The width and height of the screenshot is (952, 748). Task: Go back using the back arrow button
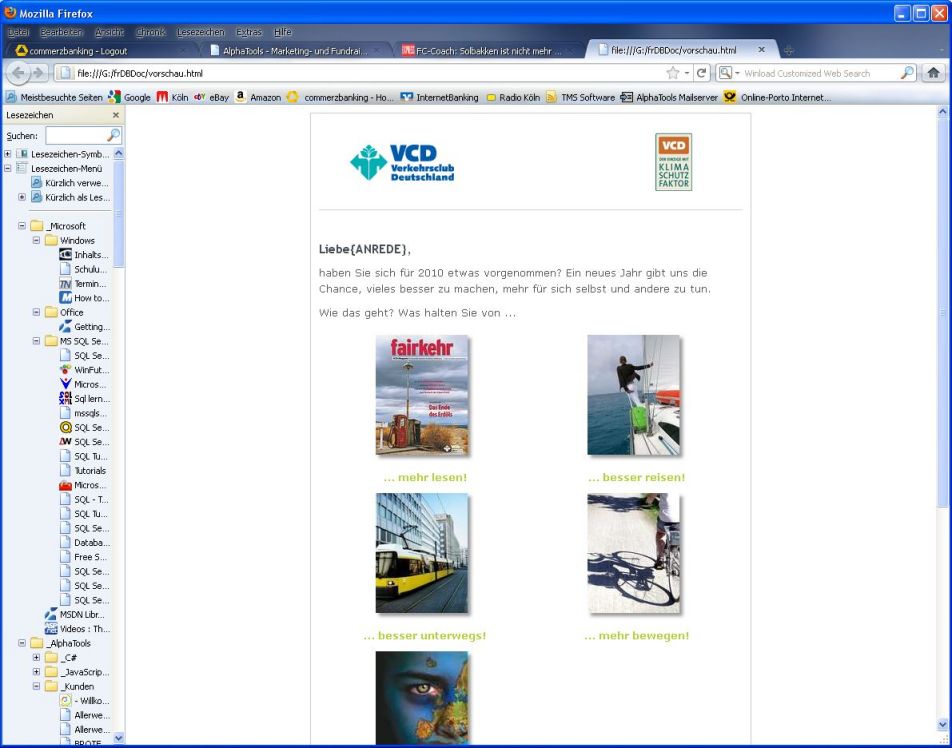pyautogui.click(x=18, y=73)
